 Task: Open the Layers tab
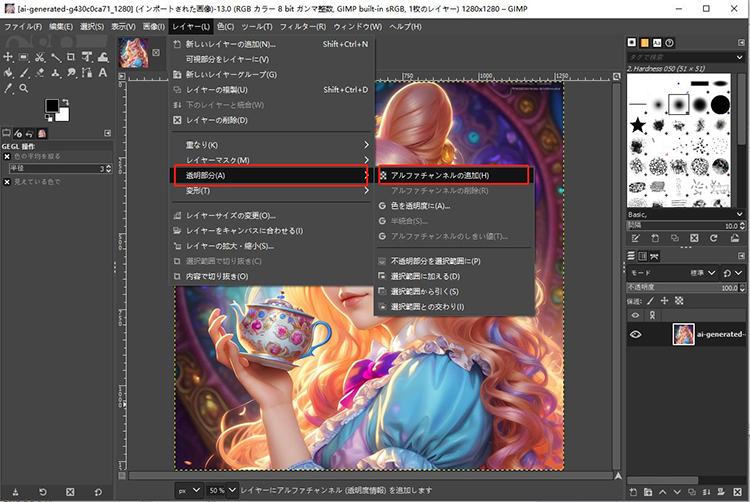[631, 256]
